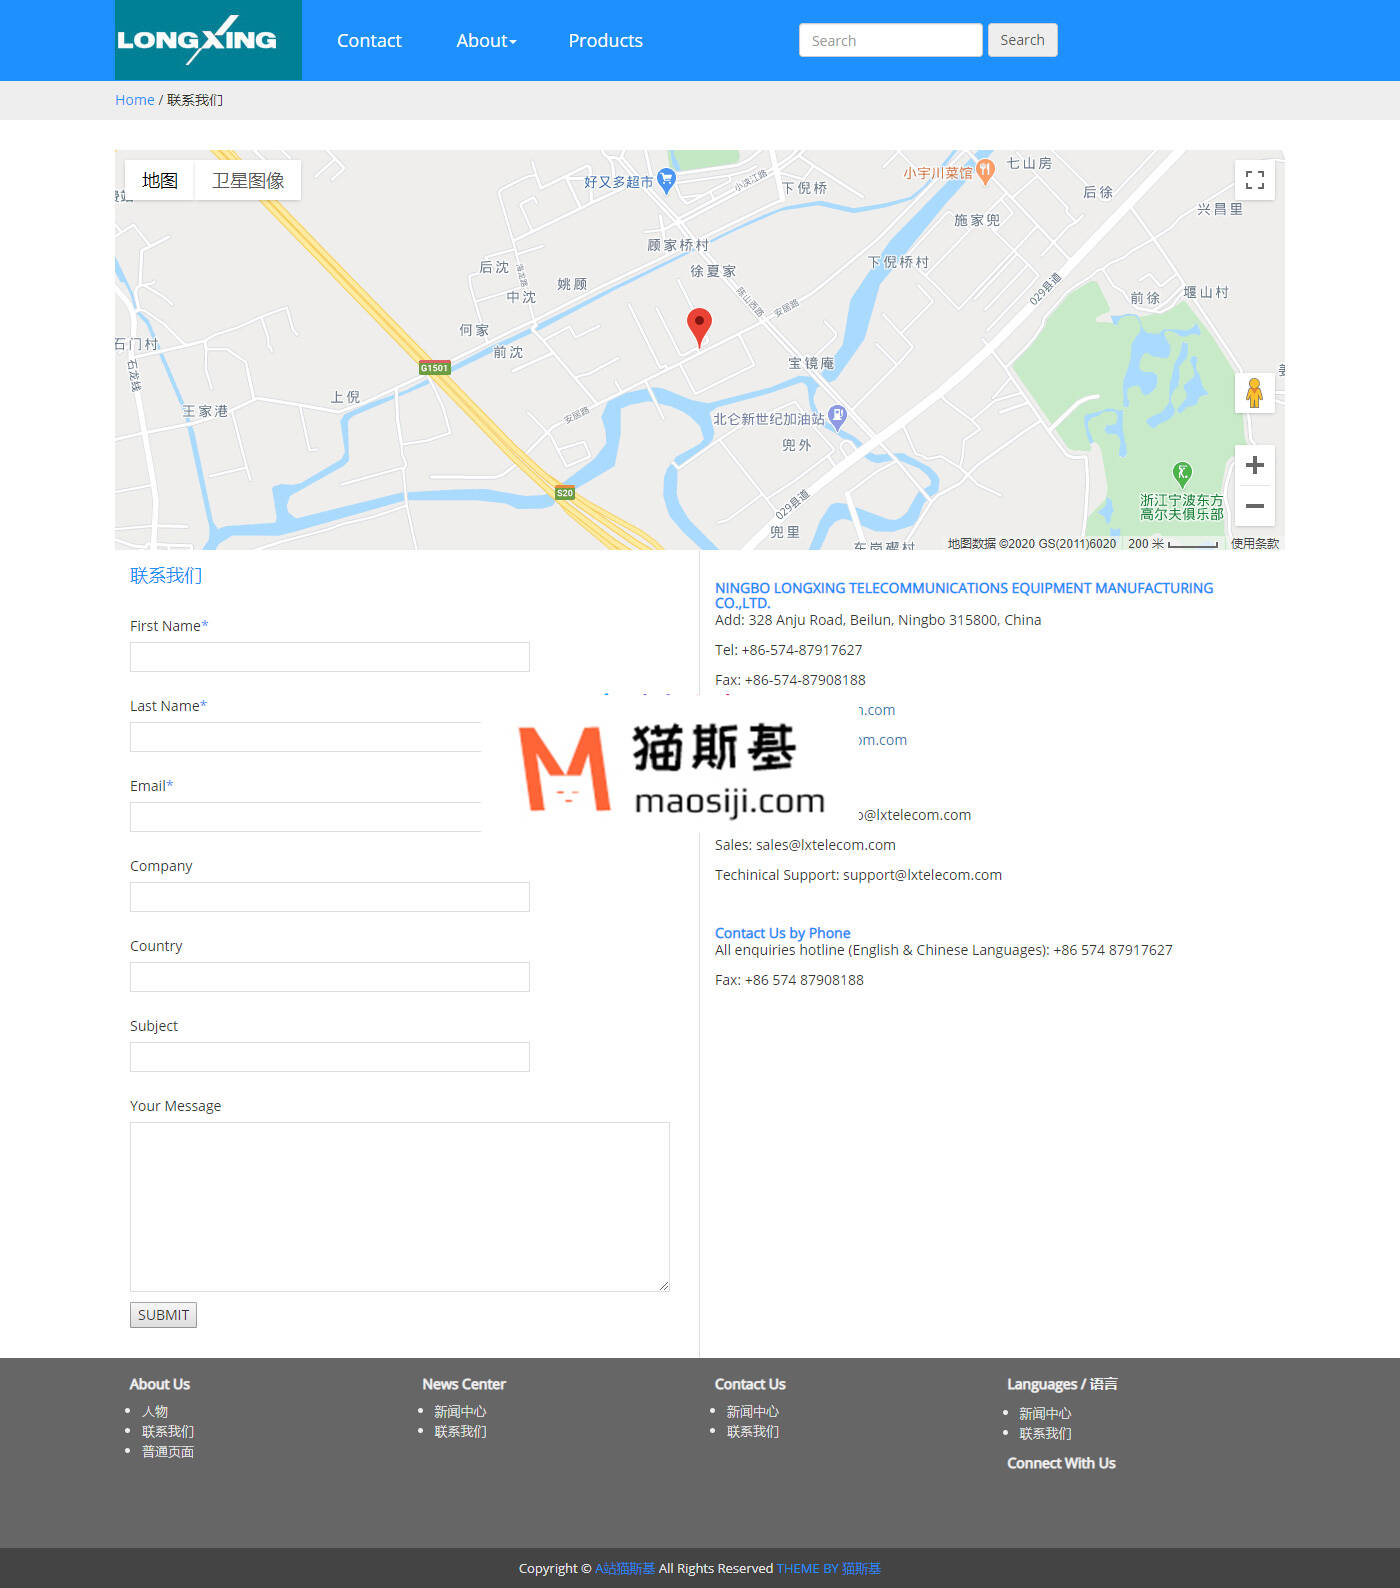Open the Contact menu item
The image size is (1400, 1588).
(369, 40)
